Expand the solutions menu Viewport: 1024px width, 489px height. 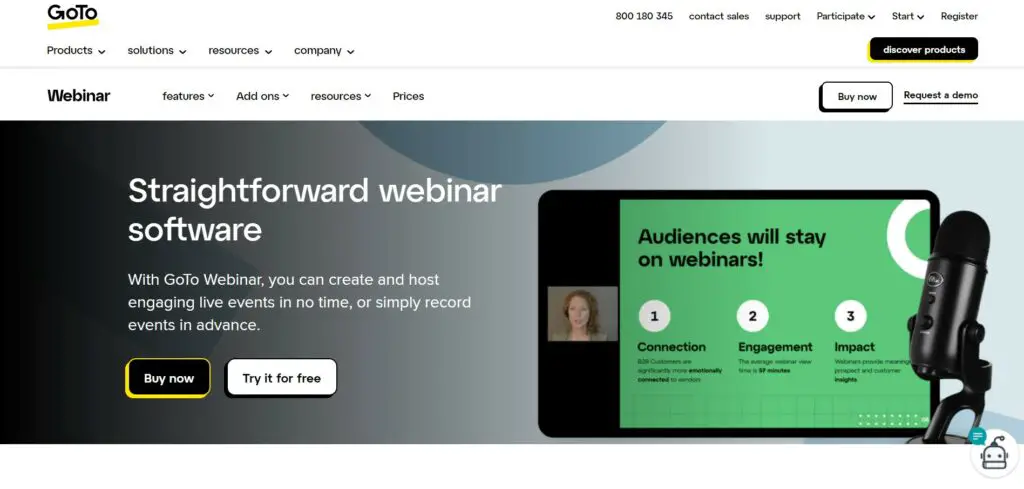point(157,50)
